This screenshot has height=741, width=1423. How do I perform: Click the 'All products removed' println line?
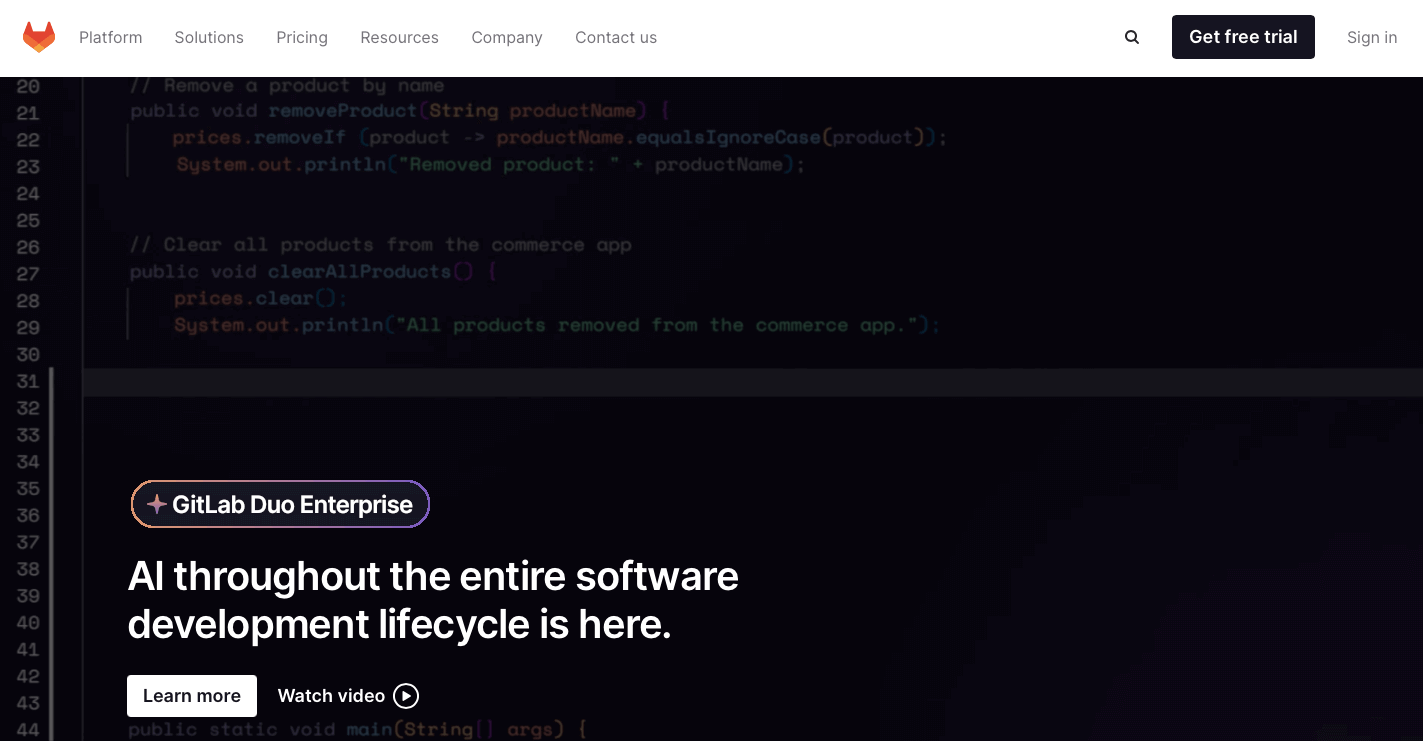557,326
